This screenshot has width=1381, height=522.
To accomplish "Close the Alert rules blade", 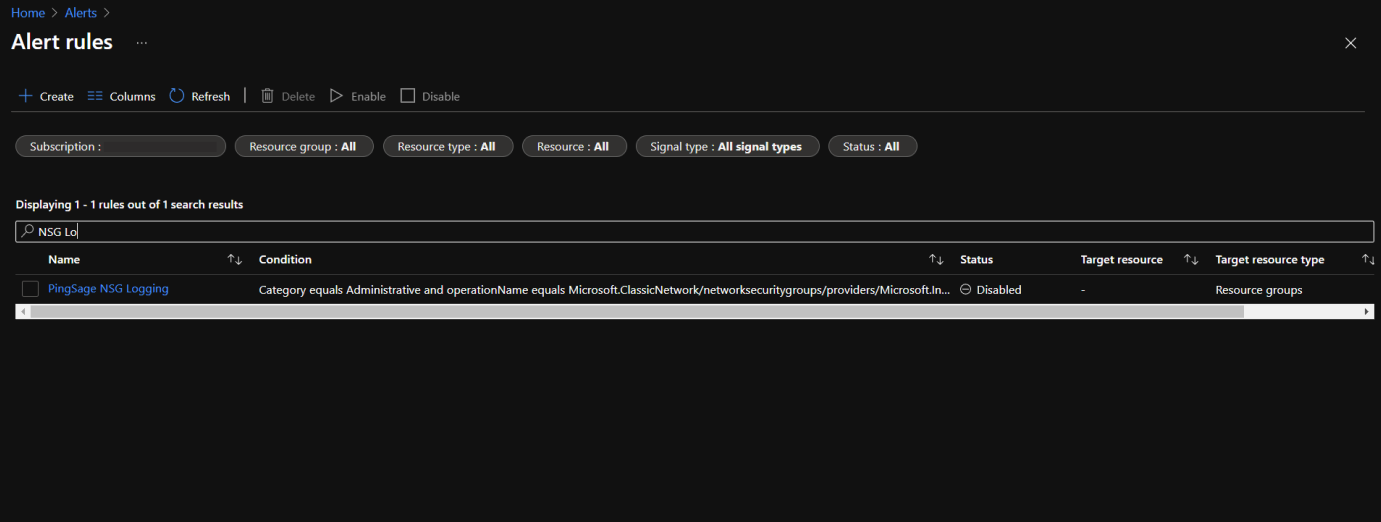I will 1350,43.
